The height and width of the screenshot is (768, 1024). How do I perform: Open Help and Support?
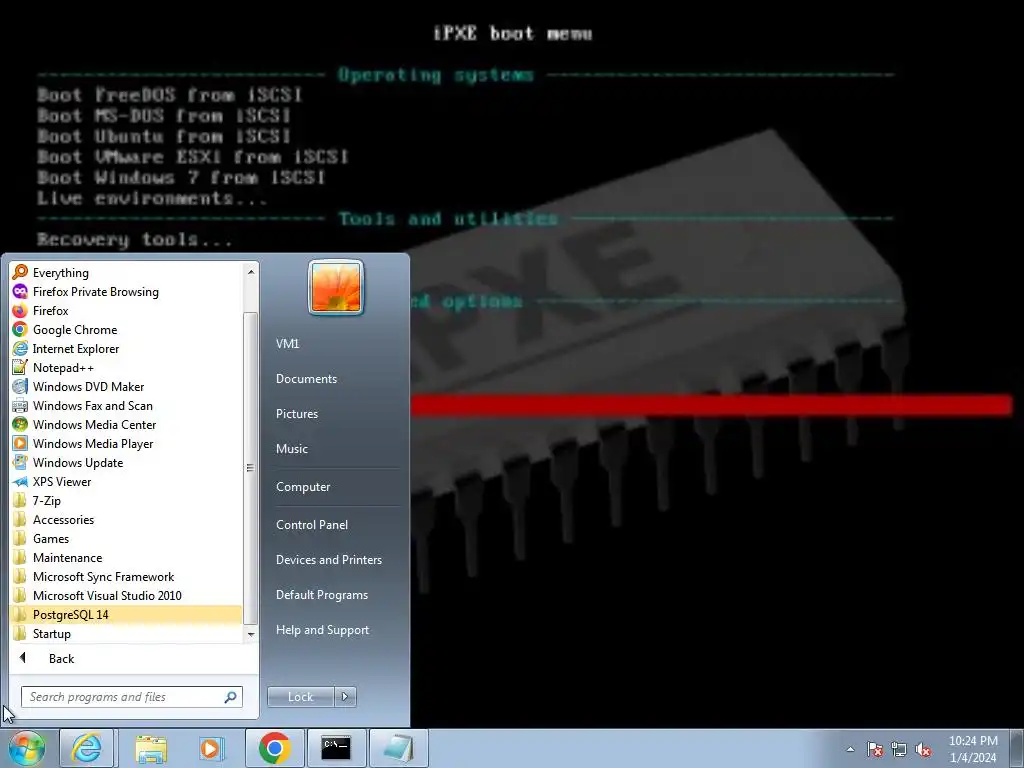pos(322,630)
